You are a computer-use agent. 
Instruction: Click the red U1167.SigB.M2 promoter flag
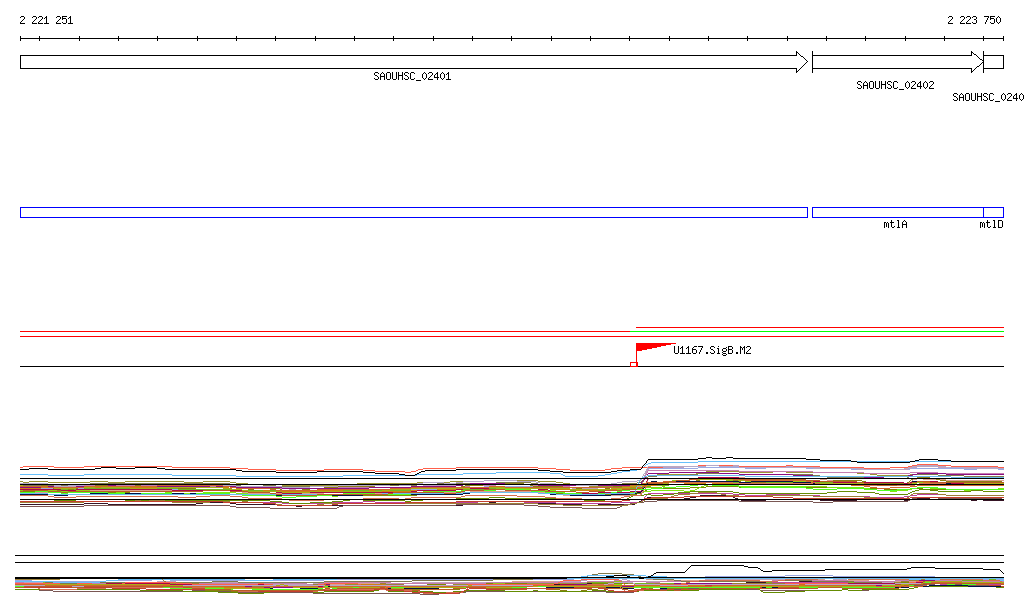coord(650,347)
